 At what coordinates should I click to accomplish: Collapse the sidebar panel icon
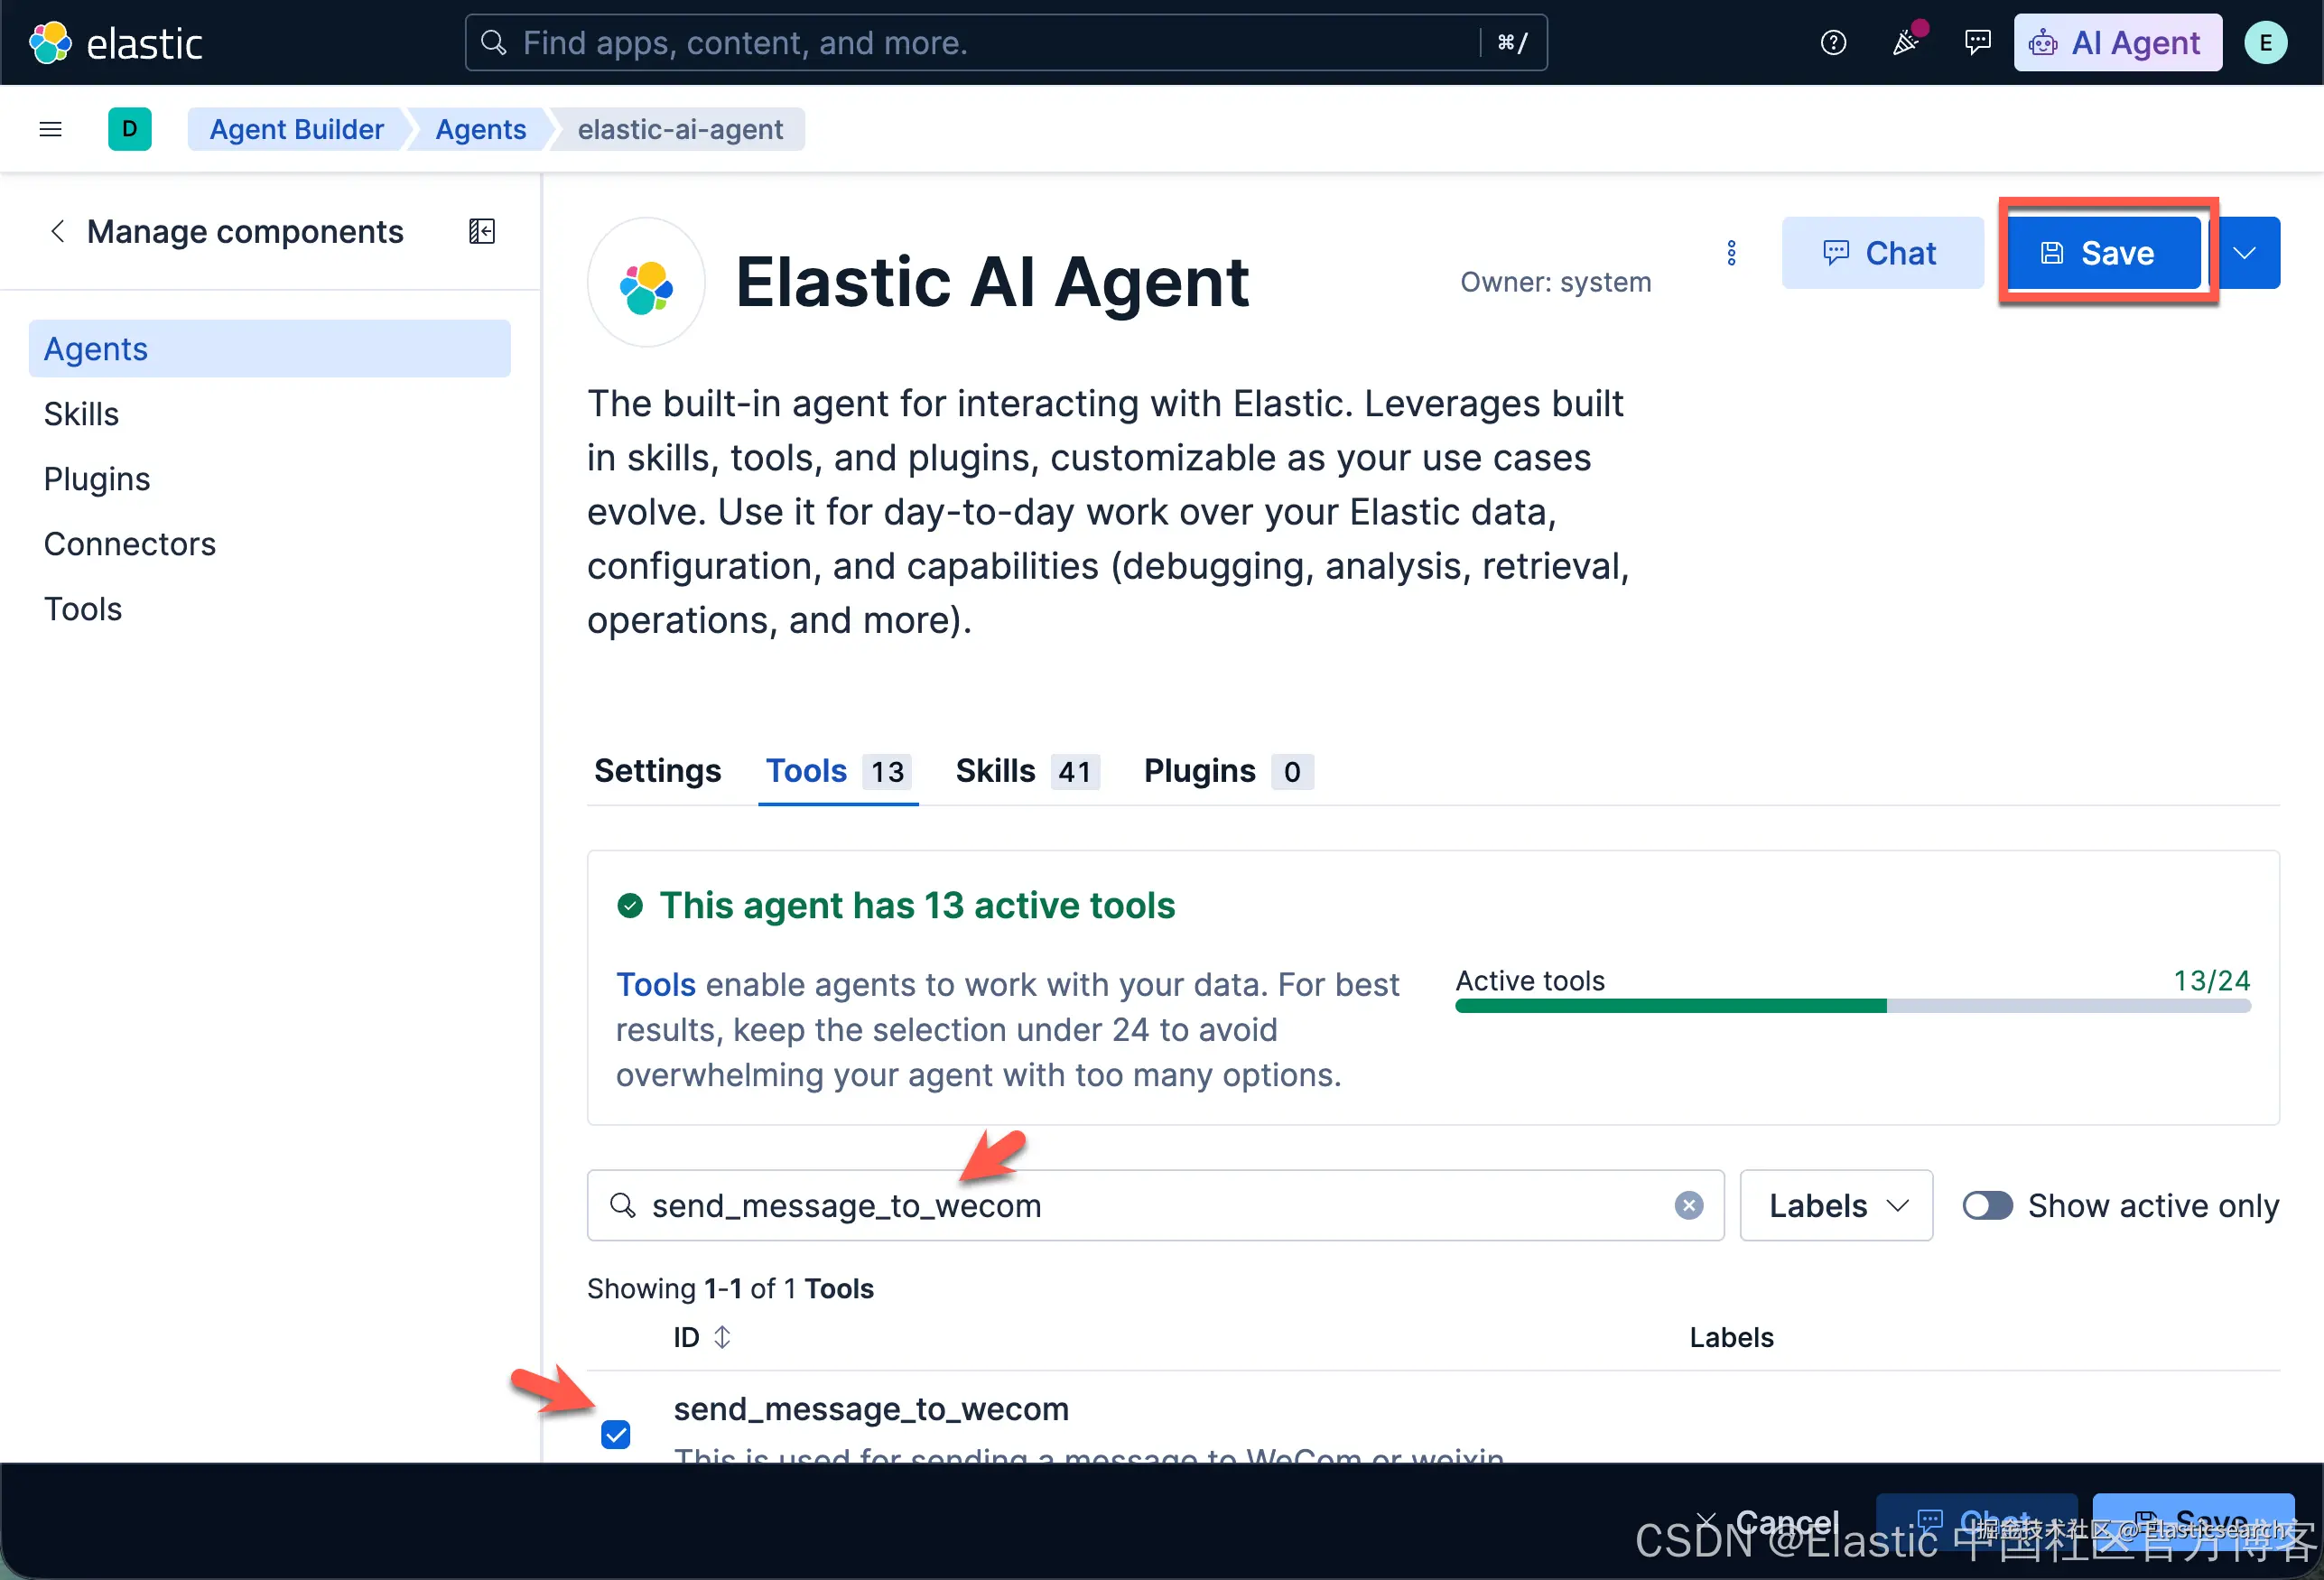[x=482, y=231]
